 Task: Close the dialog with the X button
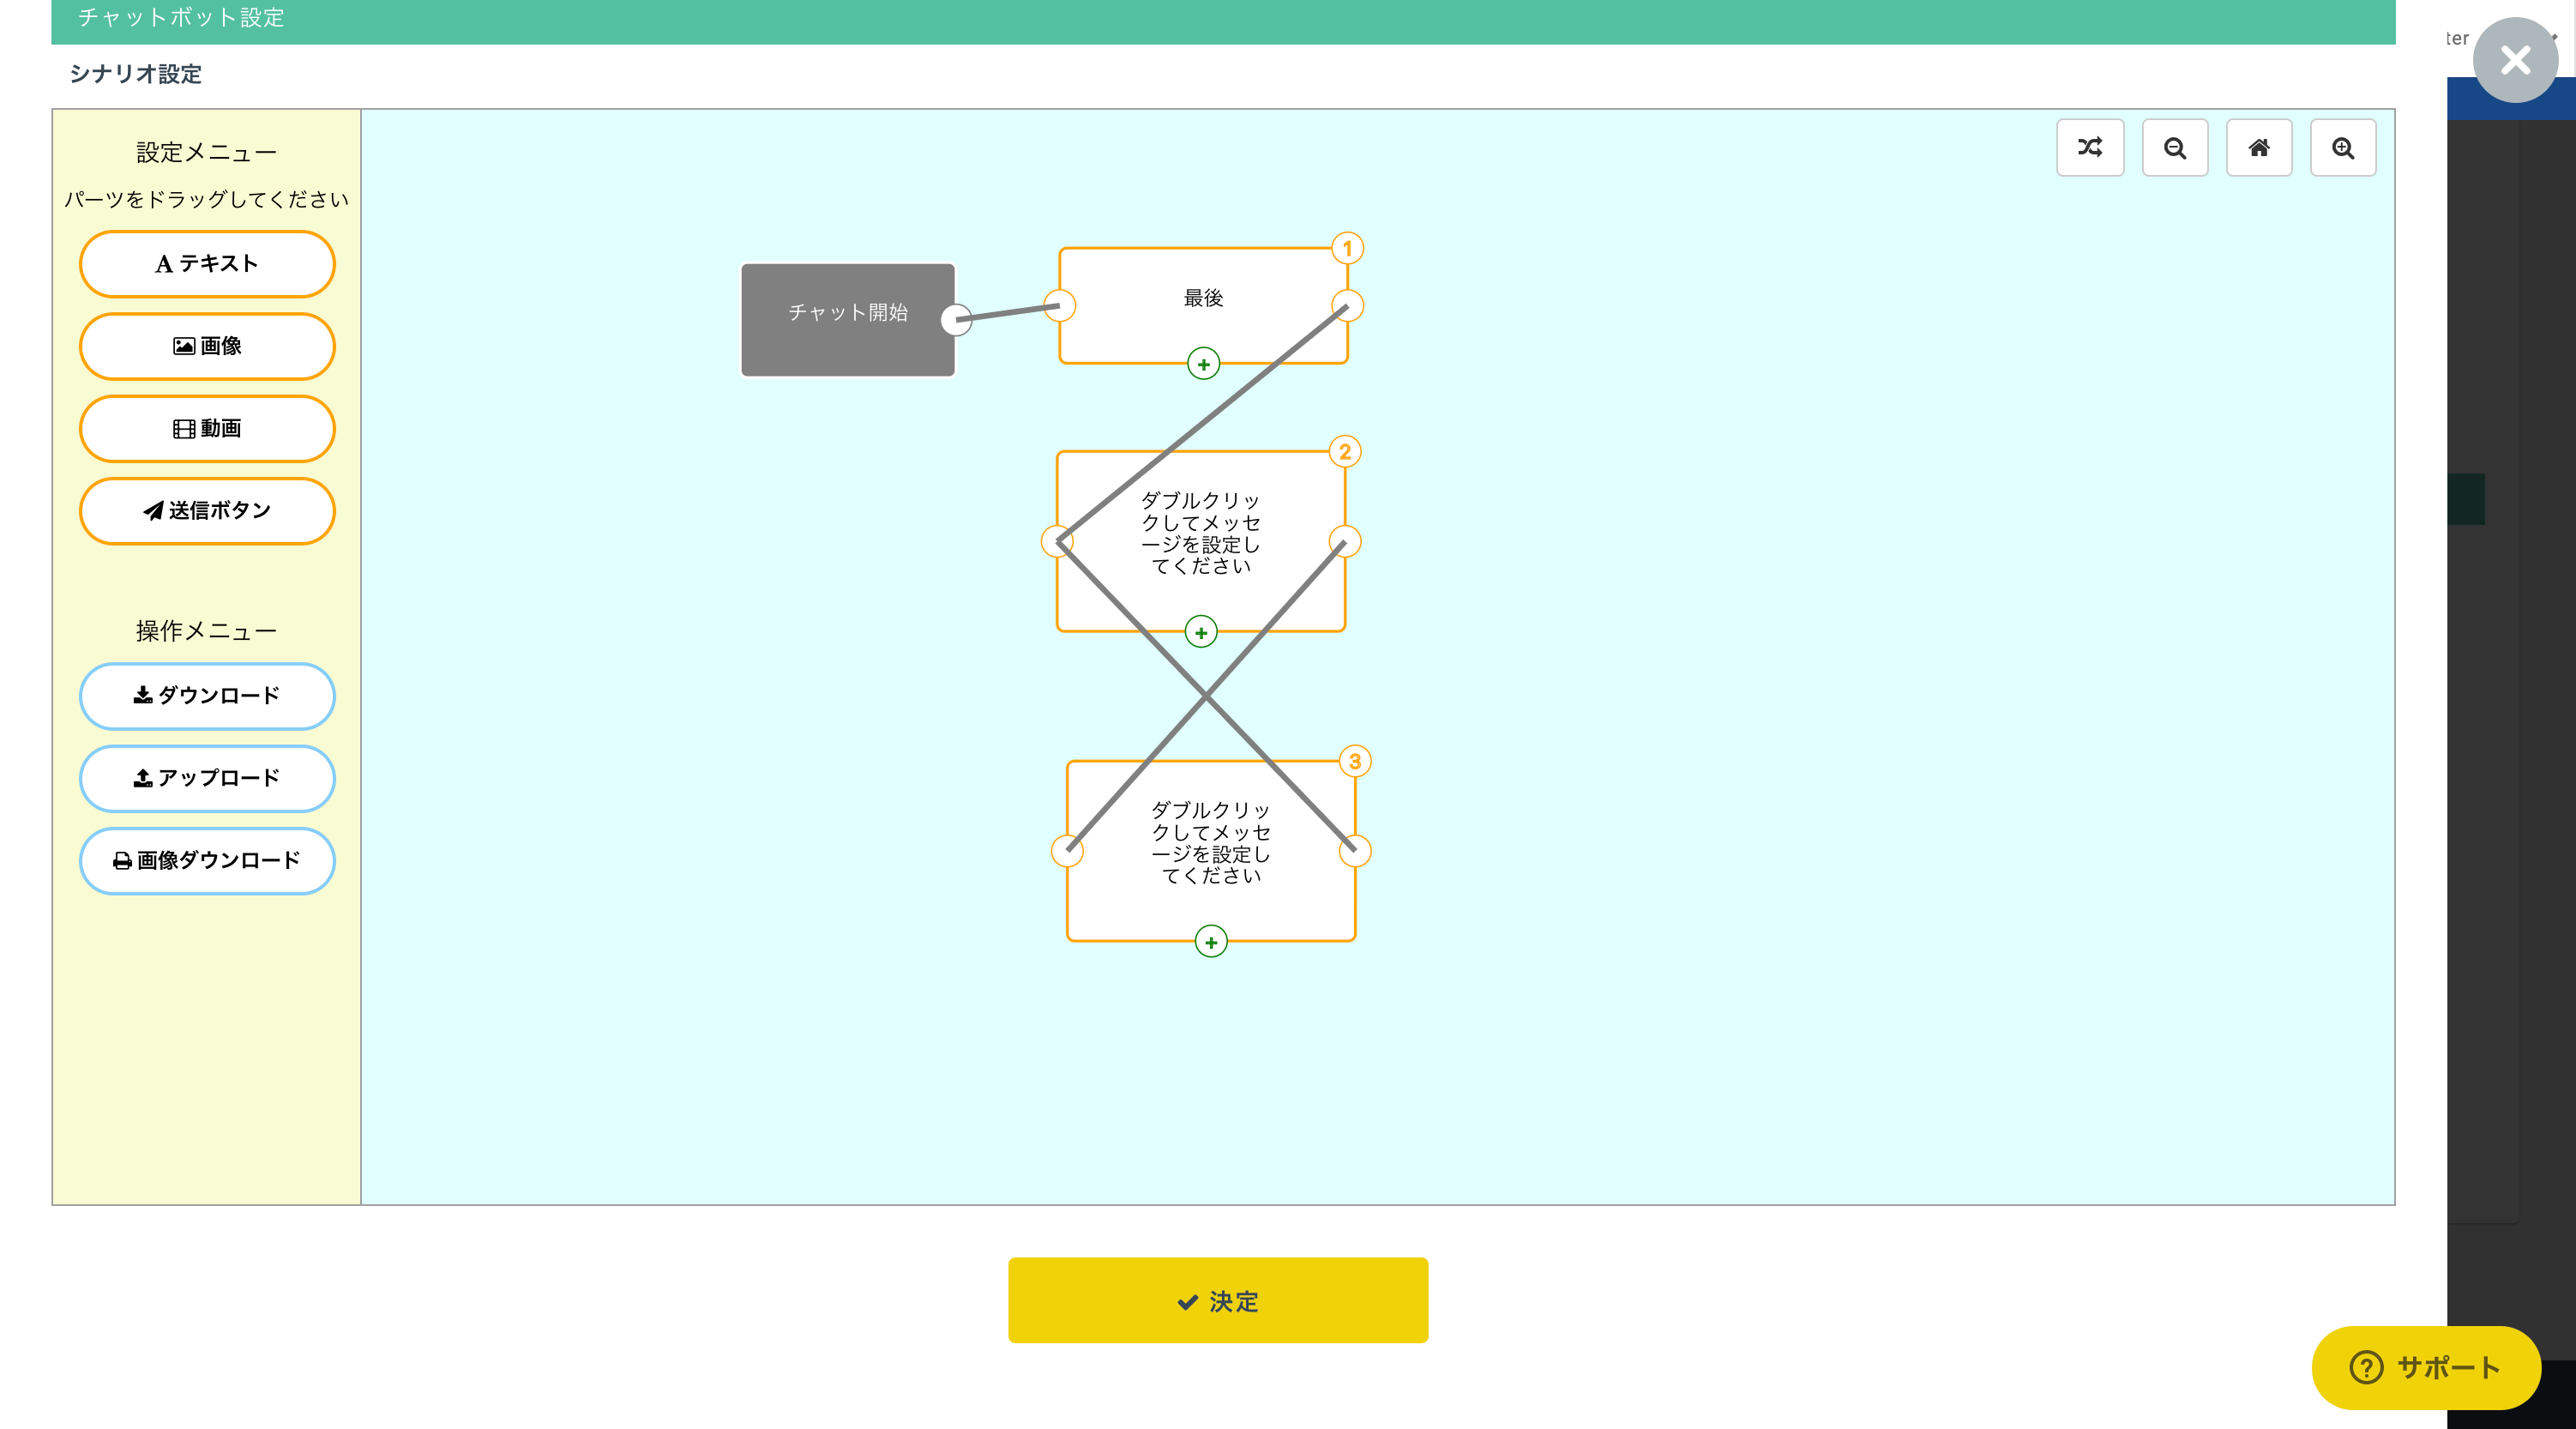point(2514,60)
